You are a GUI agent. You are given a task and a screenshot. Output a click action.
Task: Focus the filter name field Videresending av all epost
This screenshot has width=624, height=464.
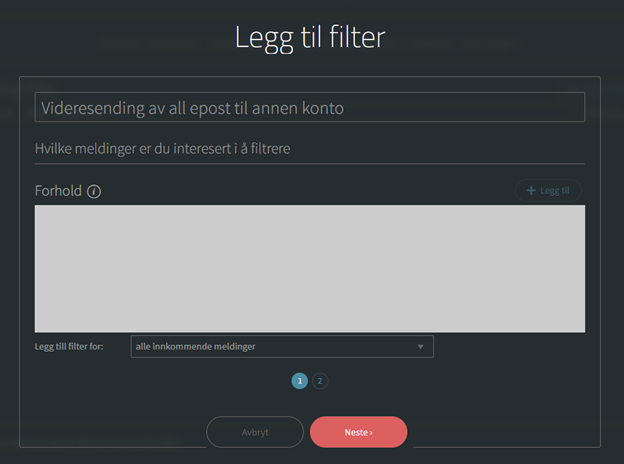click(310, 107)
